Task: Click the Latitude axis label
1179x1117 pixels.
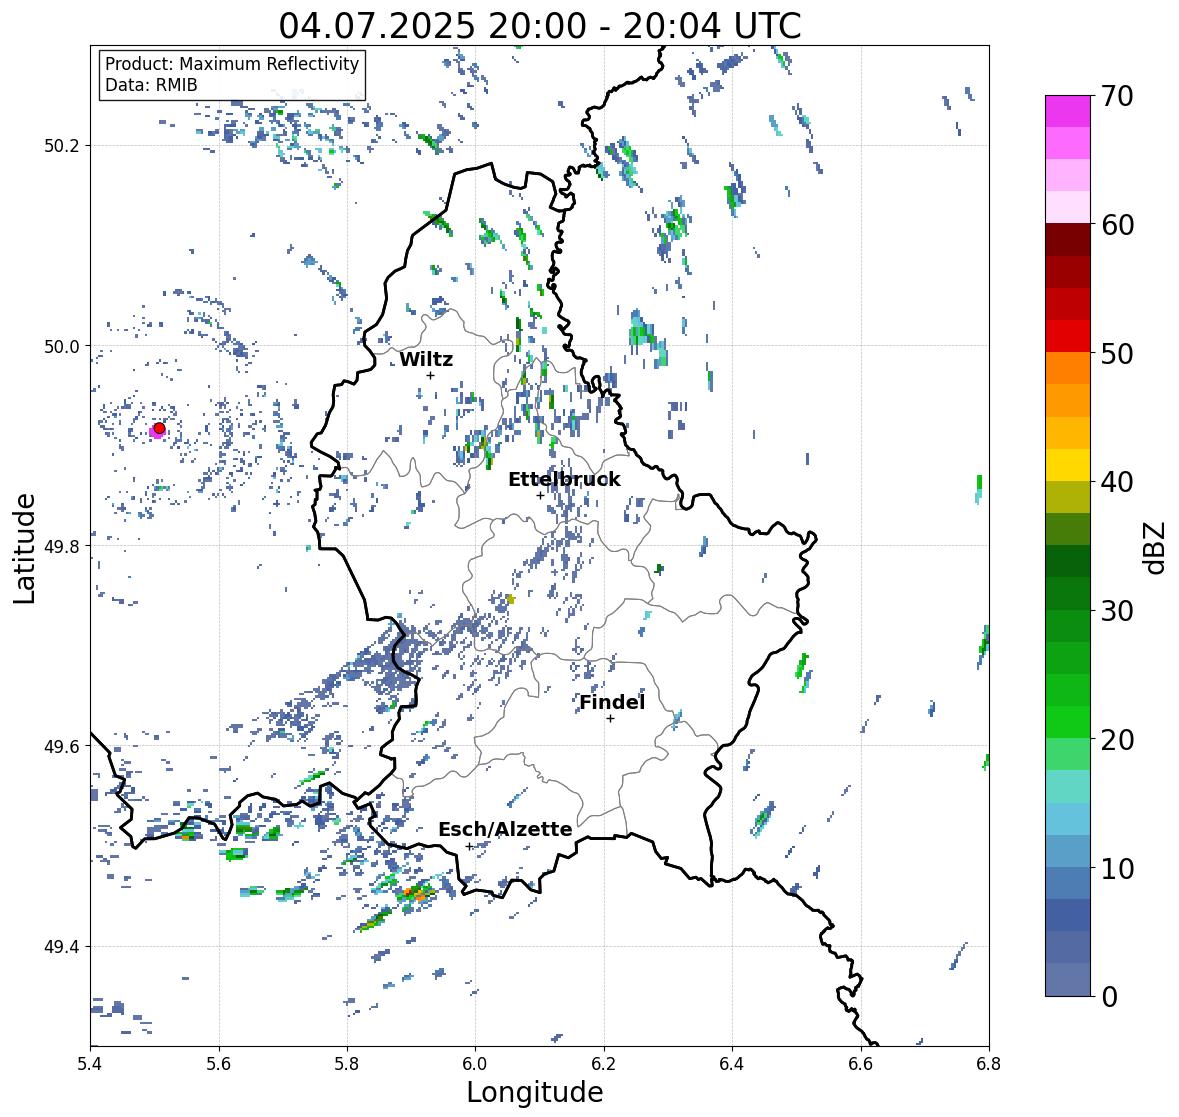Action: click(24, 548)
